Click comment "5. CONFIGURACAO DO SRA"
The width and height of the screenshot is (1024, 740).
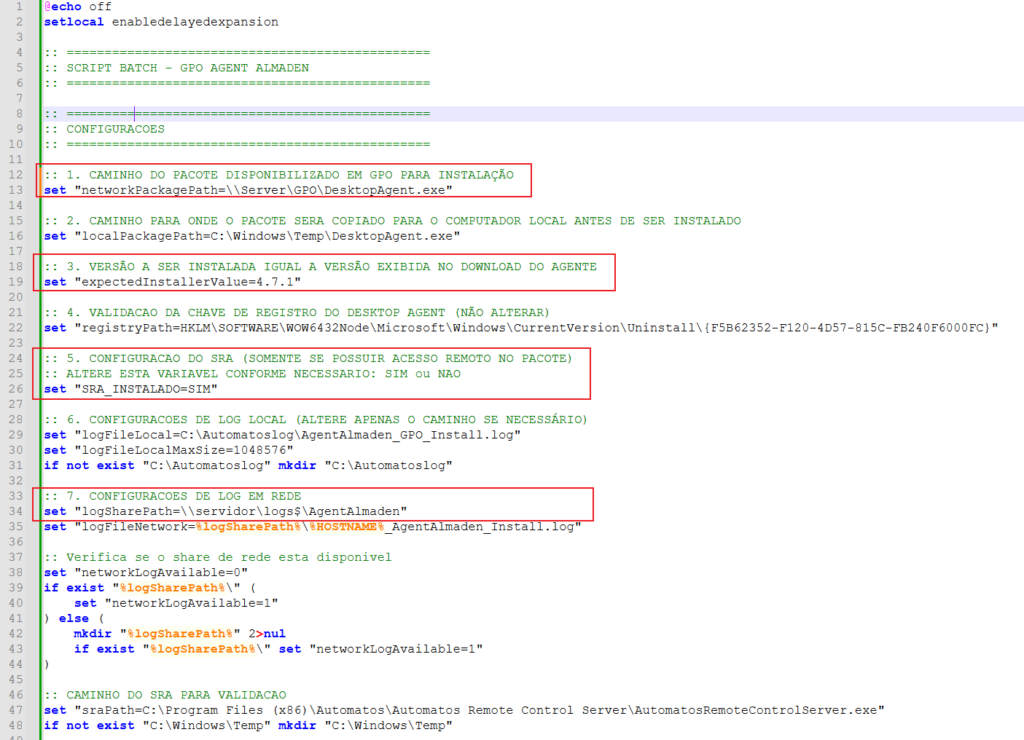point(308,359)
